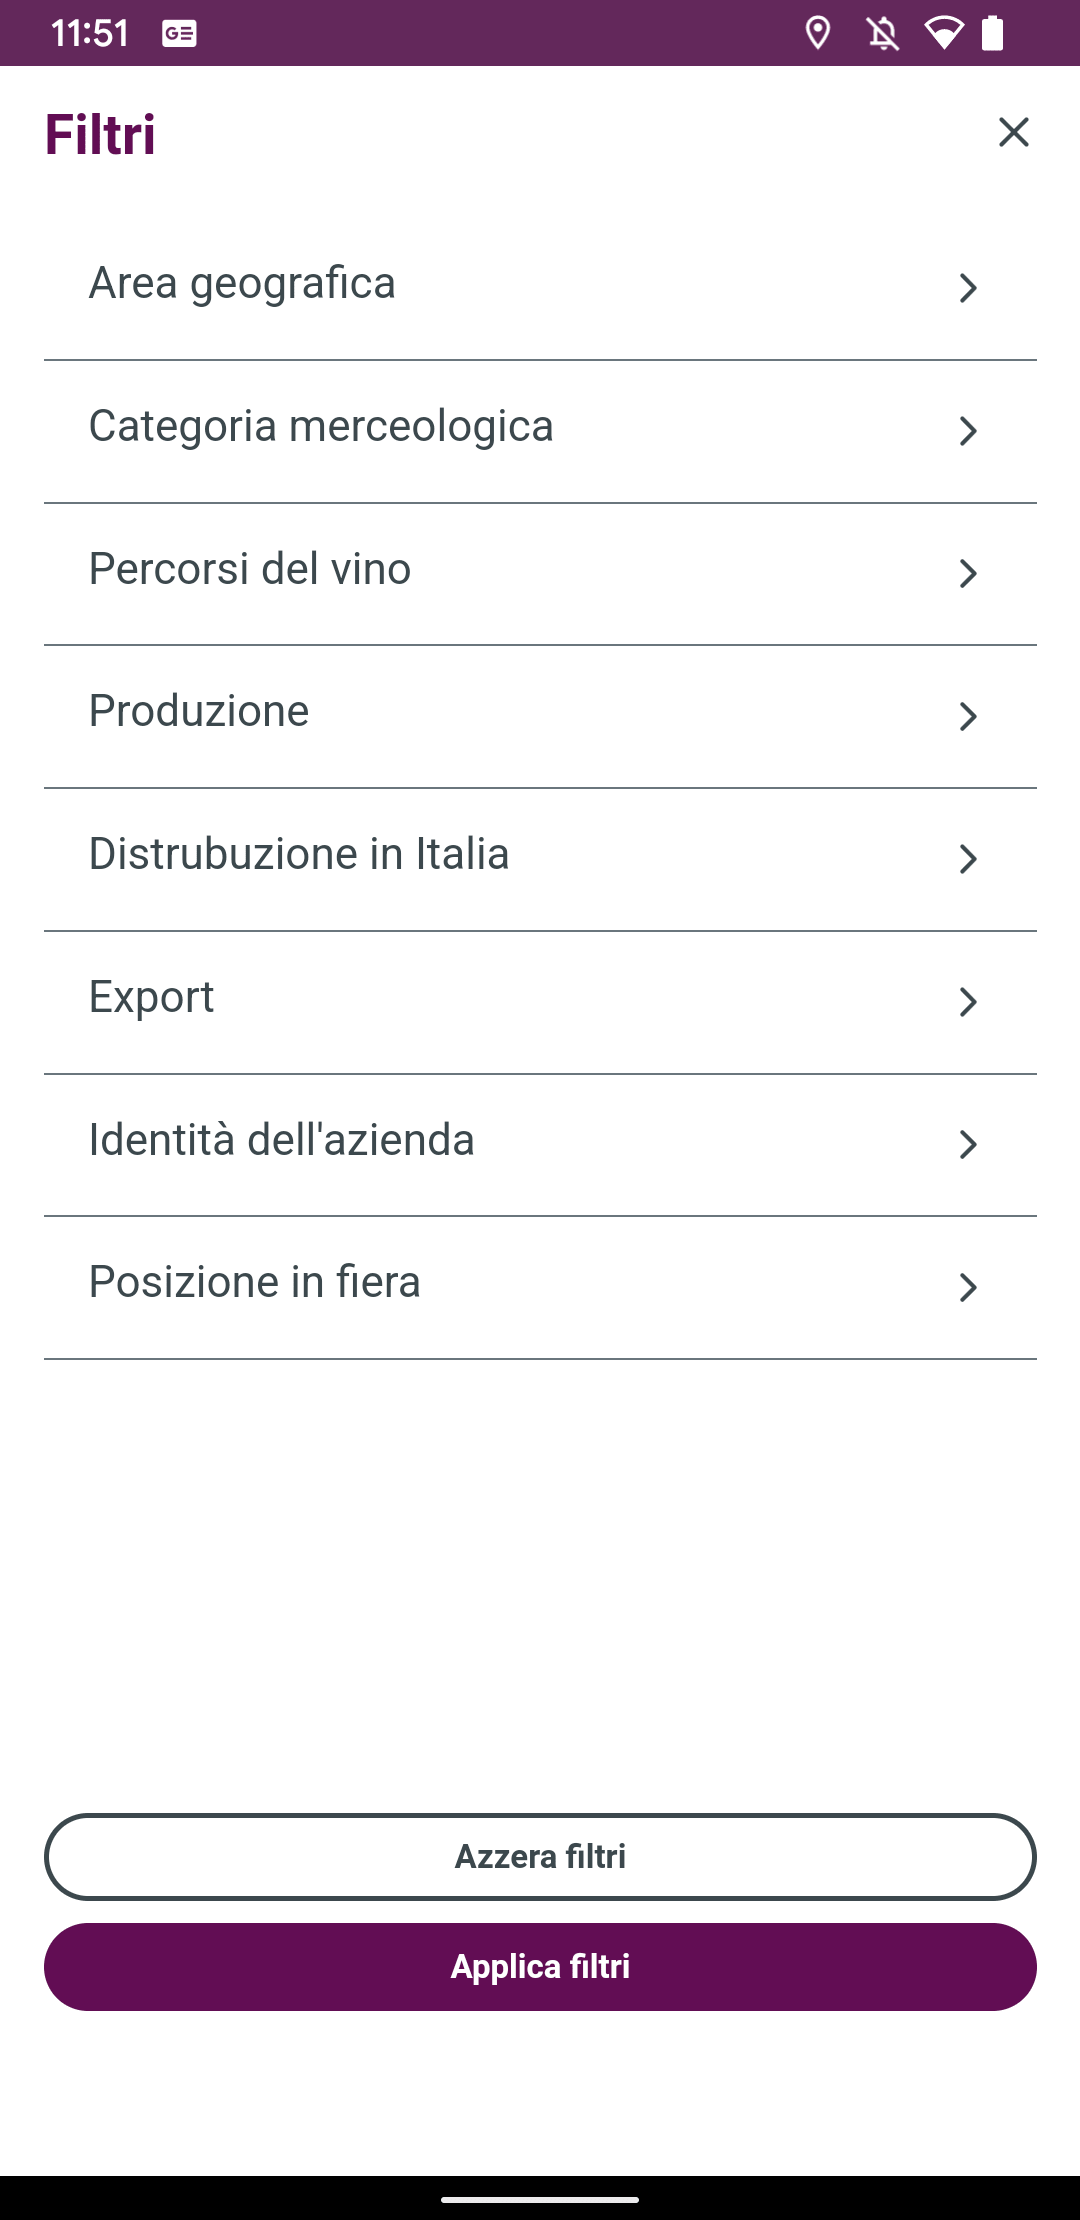Tap the Export row arrow icon
The width and height of the screenshot is (1080, 2220).
click(x=967, y=1002)
